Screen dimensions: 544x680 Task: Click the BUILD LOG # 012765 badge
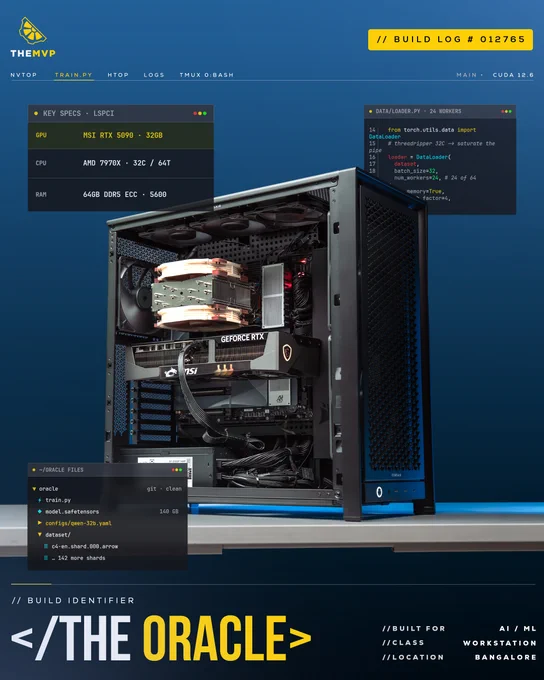click(450, 39)
